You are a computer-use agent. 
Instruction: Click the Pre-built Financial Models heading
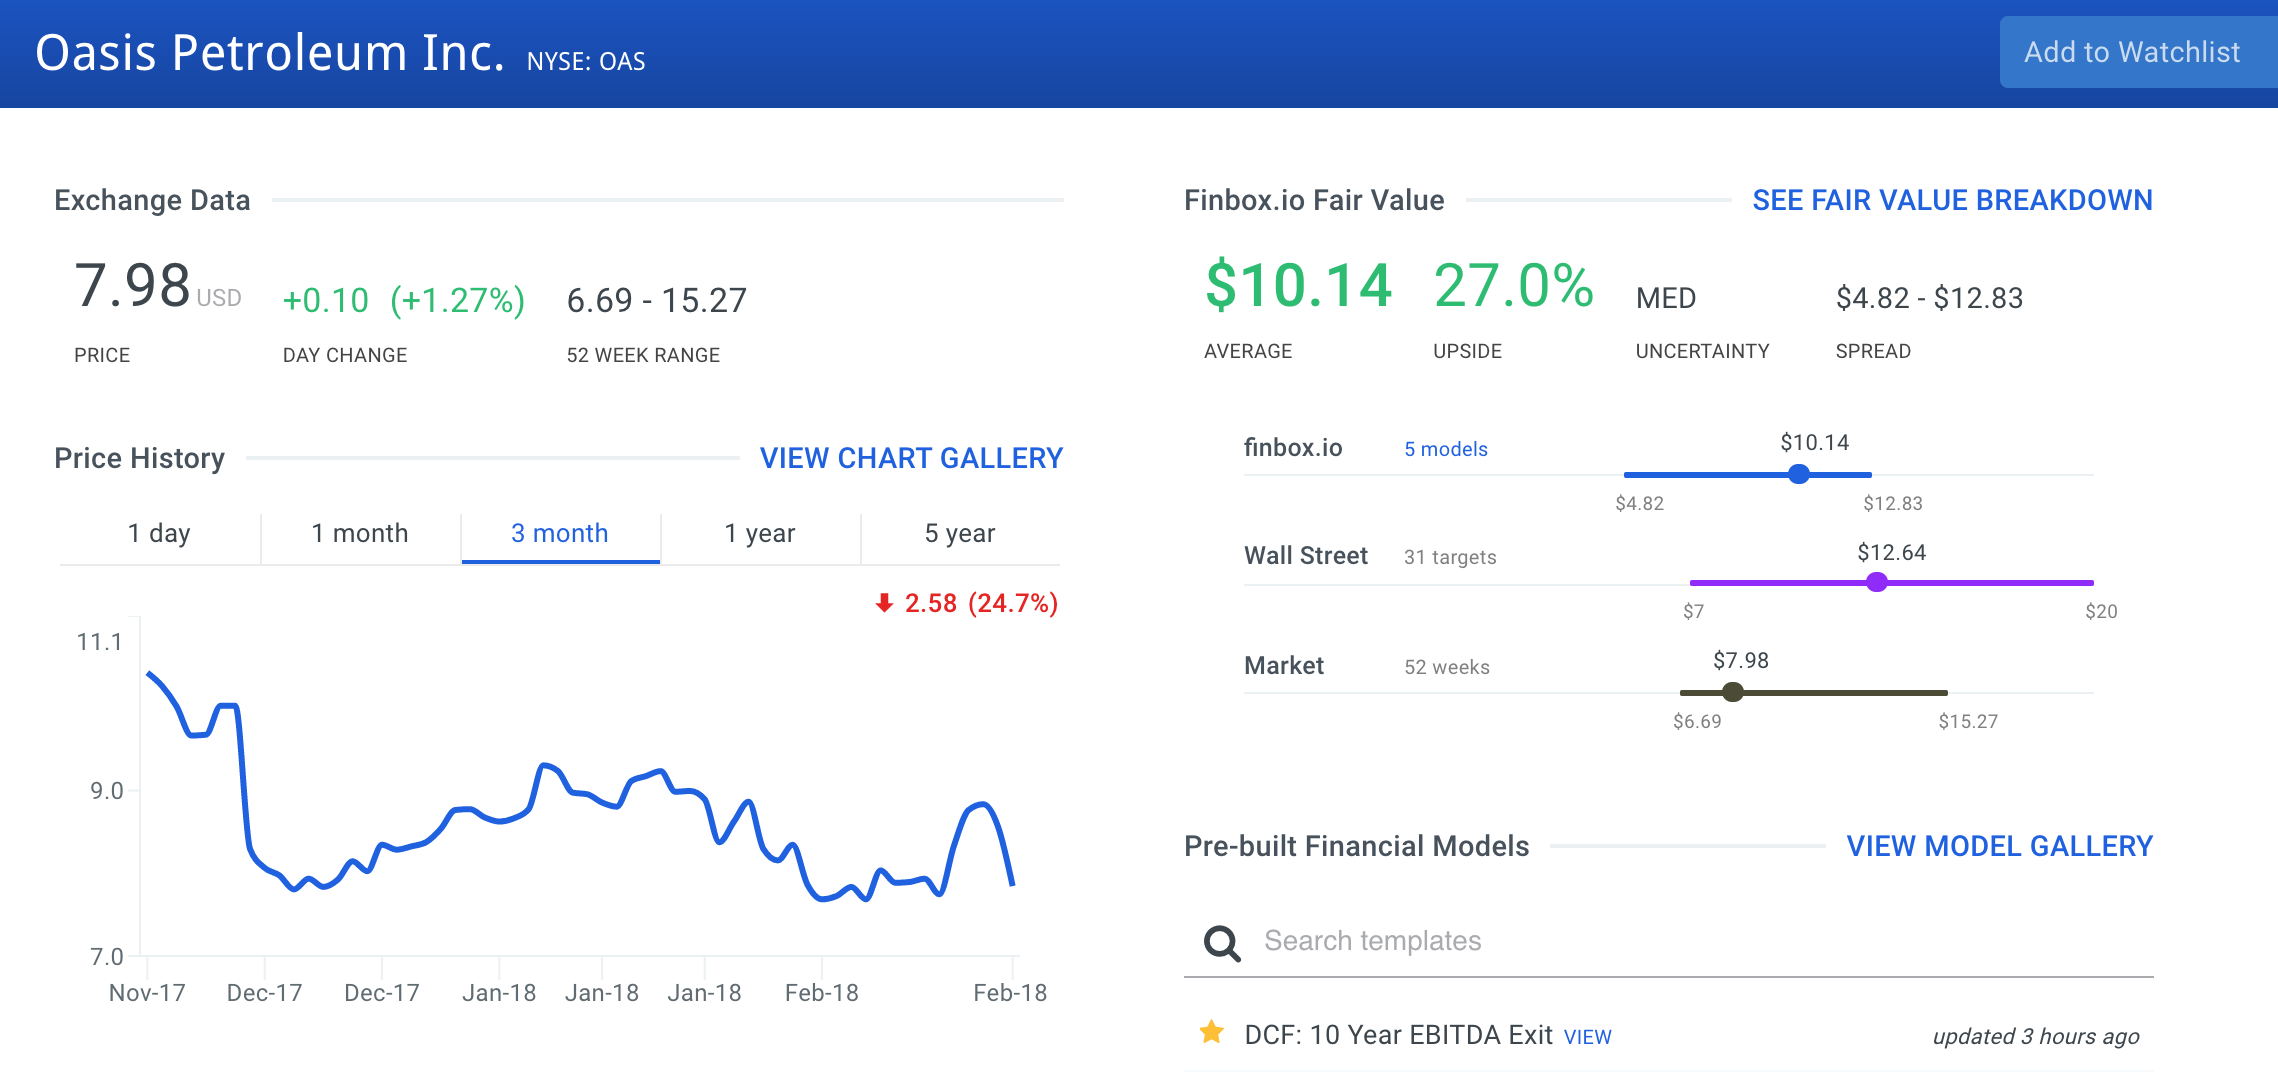click(x=1356, y=846)
